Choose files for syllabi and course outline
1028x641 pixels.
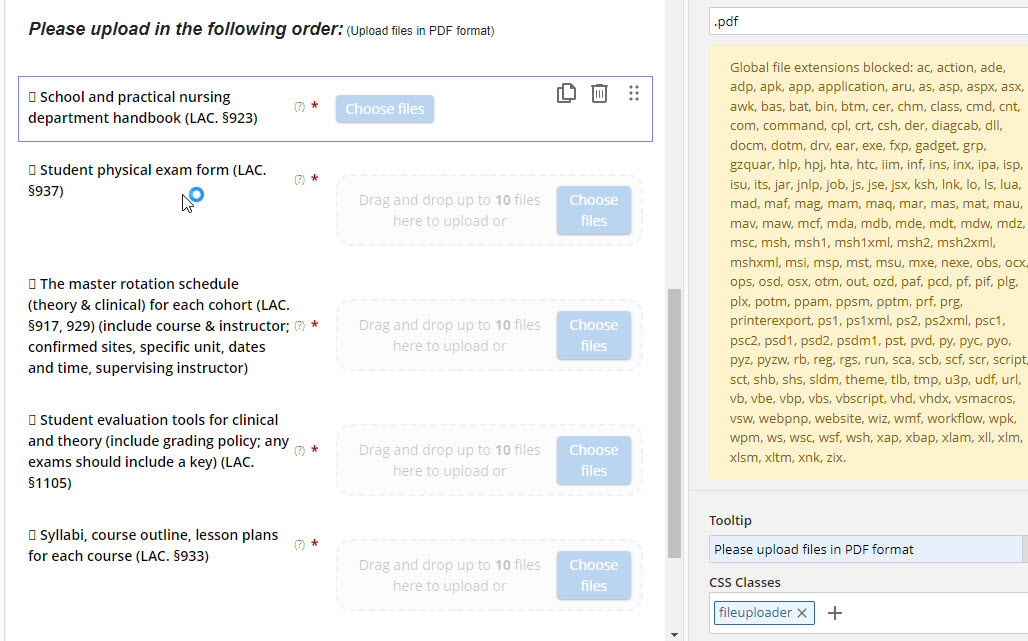tap(593, 575)
